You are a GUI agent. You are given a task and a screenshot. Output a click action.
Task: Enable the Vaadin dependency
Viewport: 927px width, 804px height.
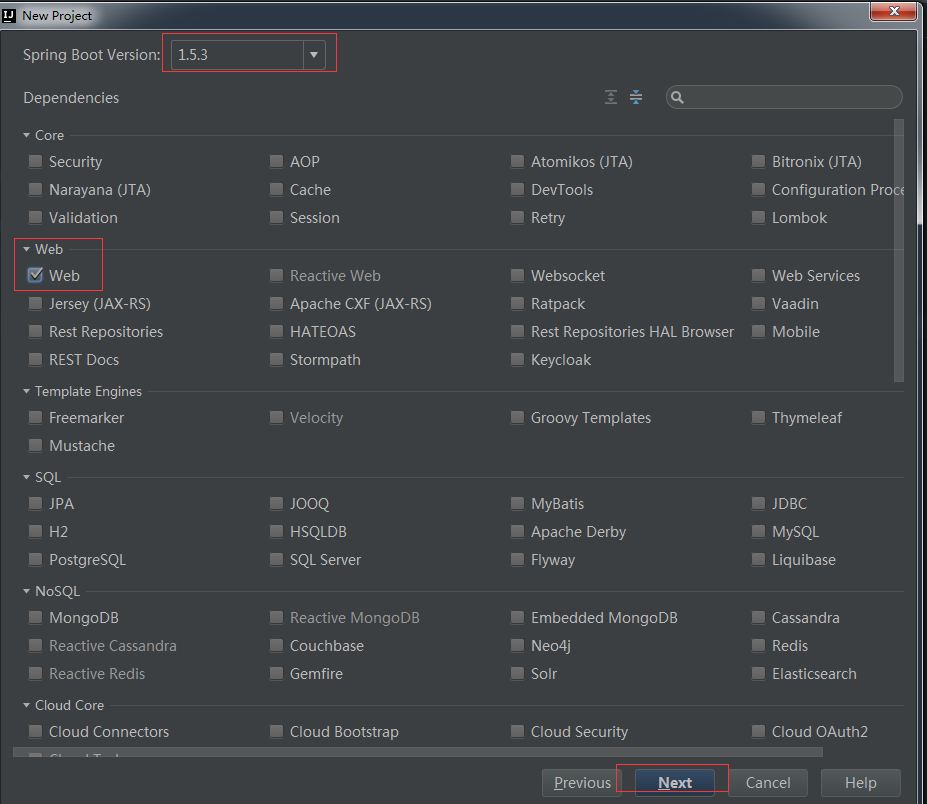758,303
